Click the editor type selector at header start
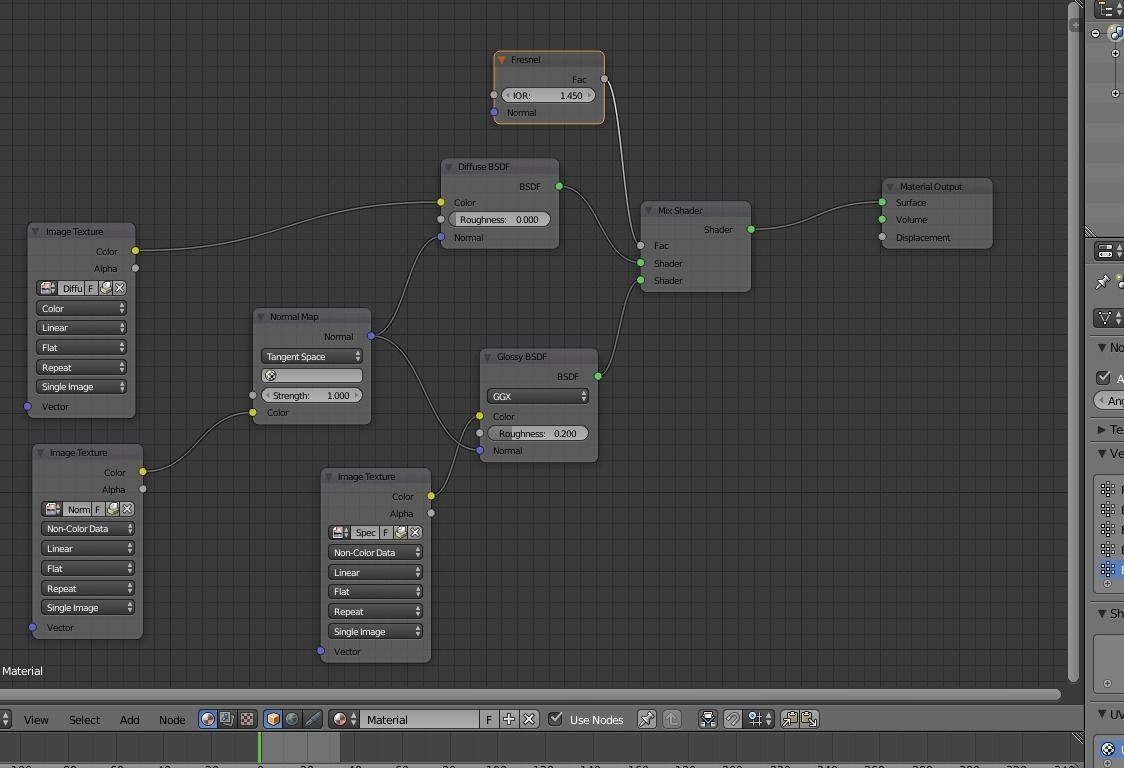1124x768 pixels. click(x=5, y=719)
